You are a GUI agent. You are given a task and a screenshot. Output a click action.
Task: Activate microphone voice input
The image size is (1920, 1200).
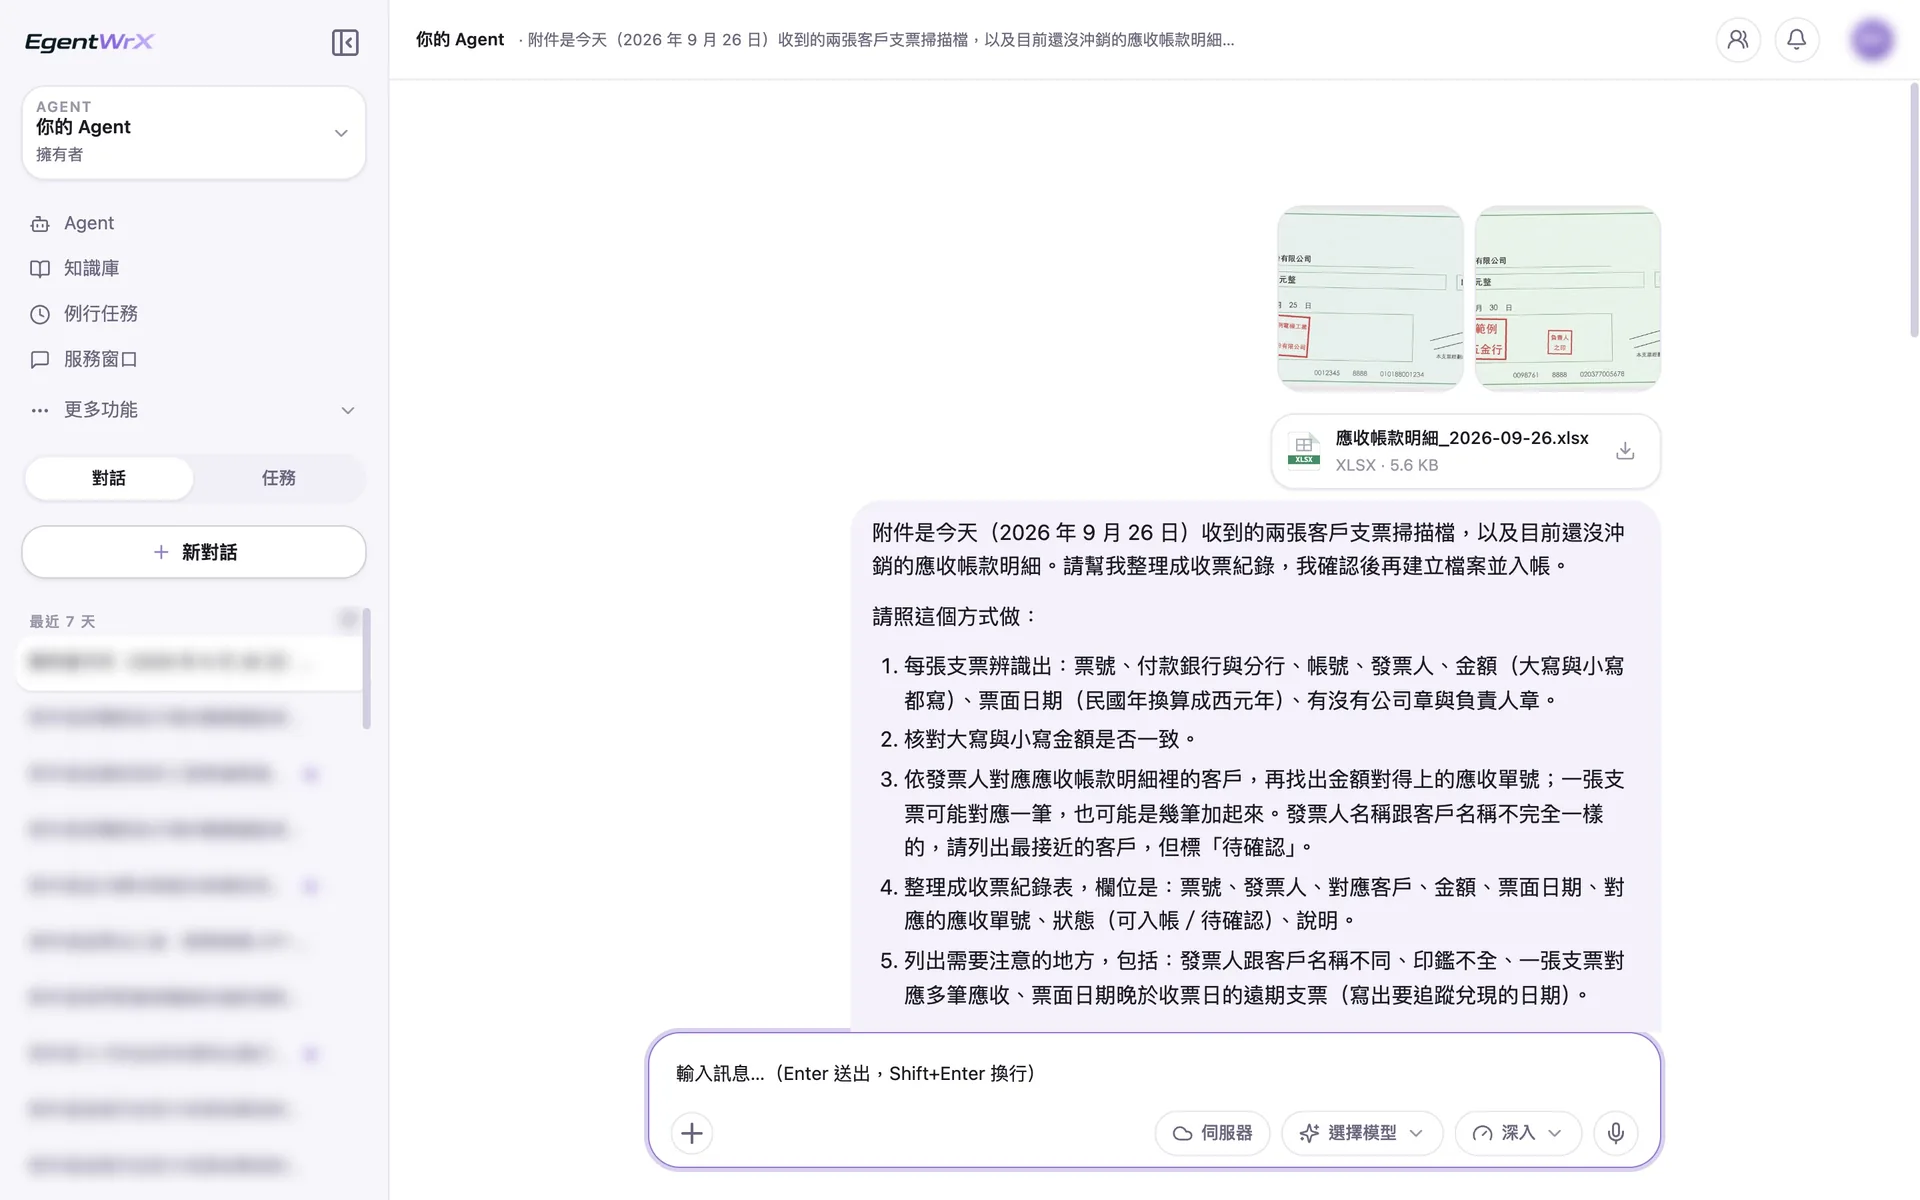pyautogui.click(x=1616, y=1133)
